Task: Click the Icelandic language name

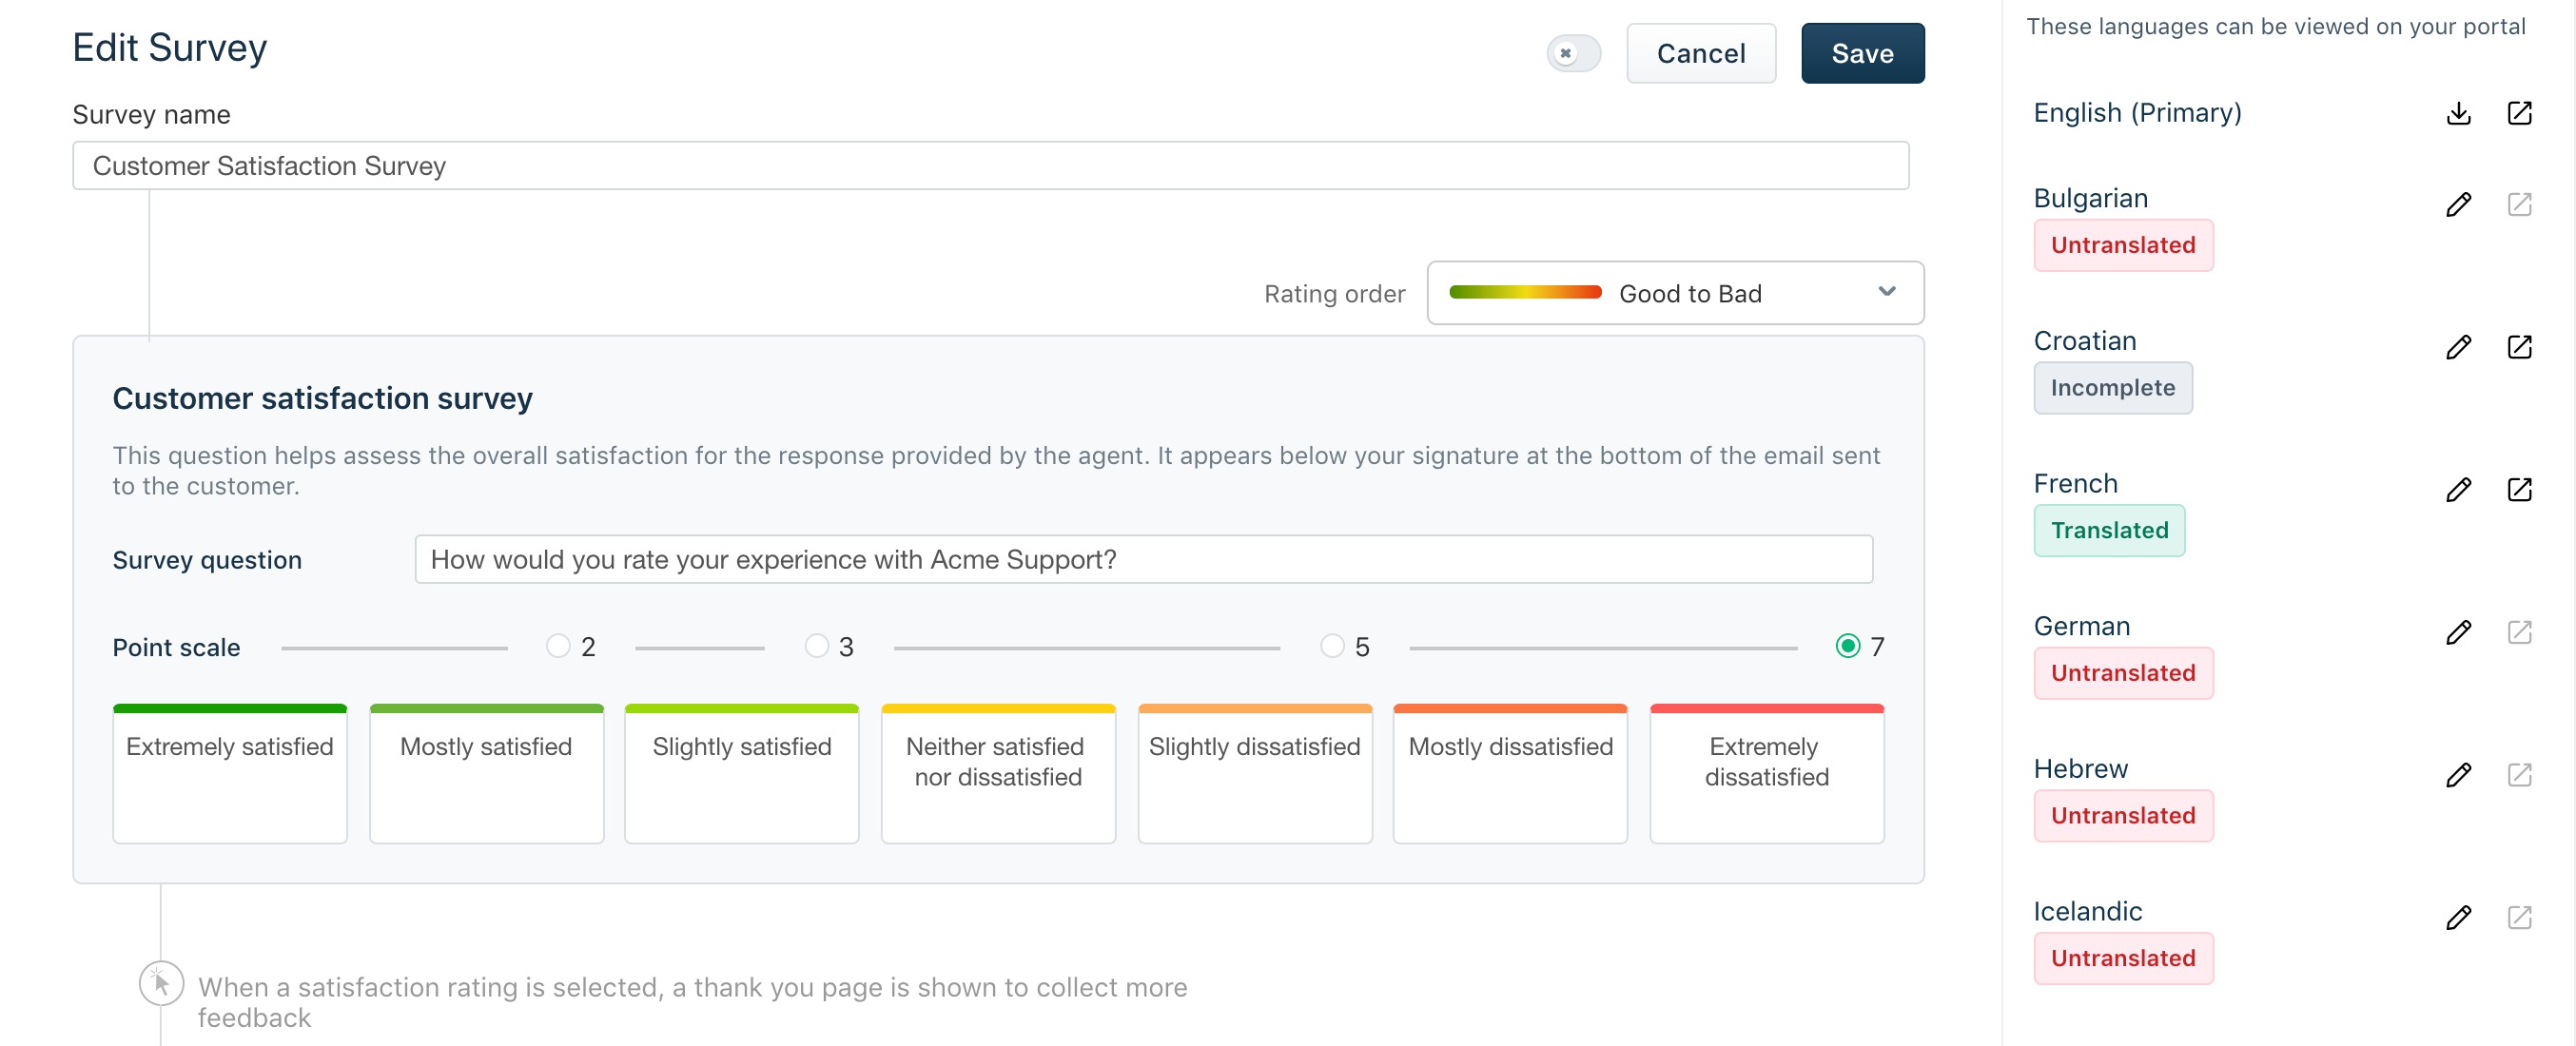Action: (x=2088, y=911)
